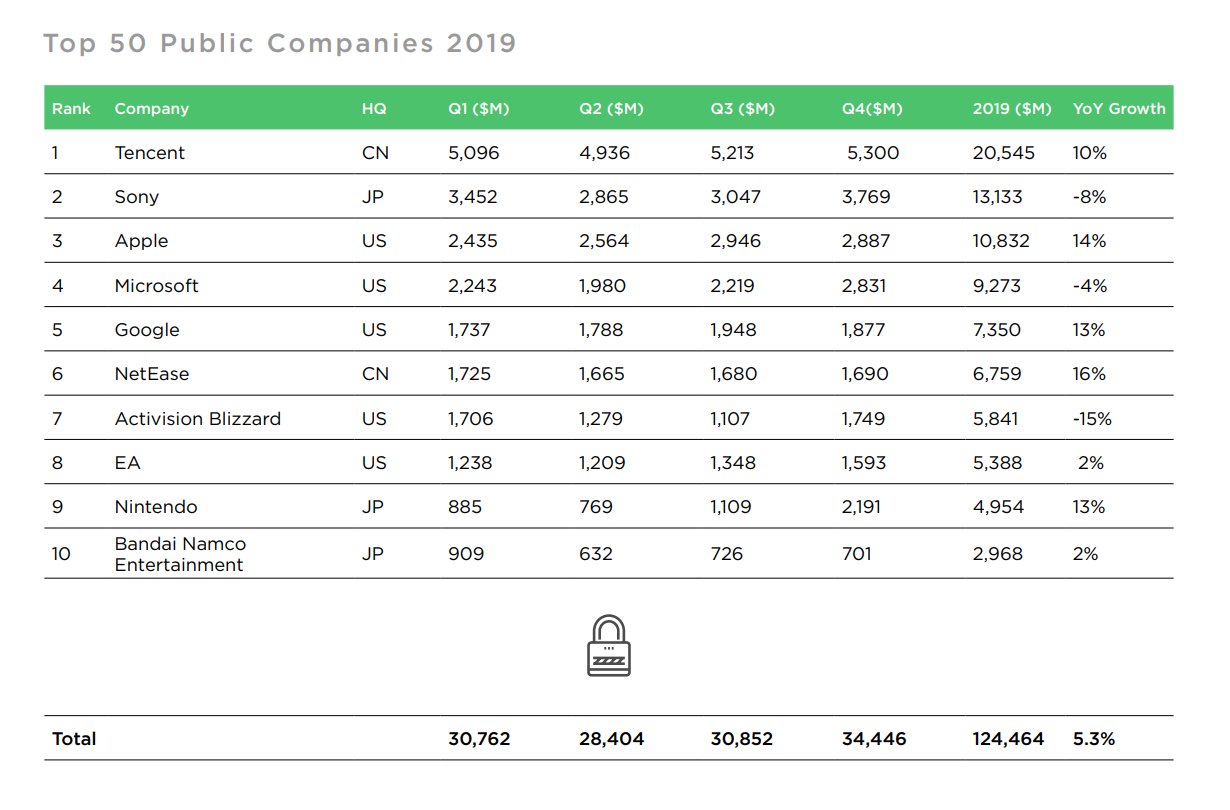
Task: Click Bandai Namco's 2019 revenue 2,968
Action: click(998, 553)
